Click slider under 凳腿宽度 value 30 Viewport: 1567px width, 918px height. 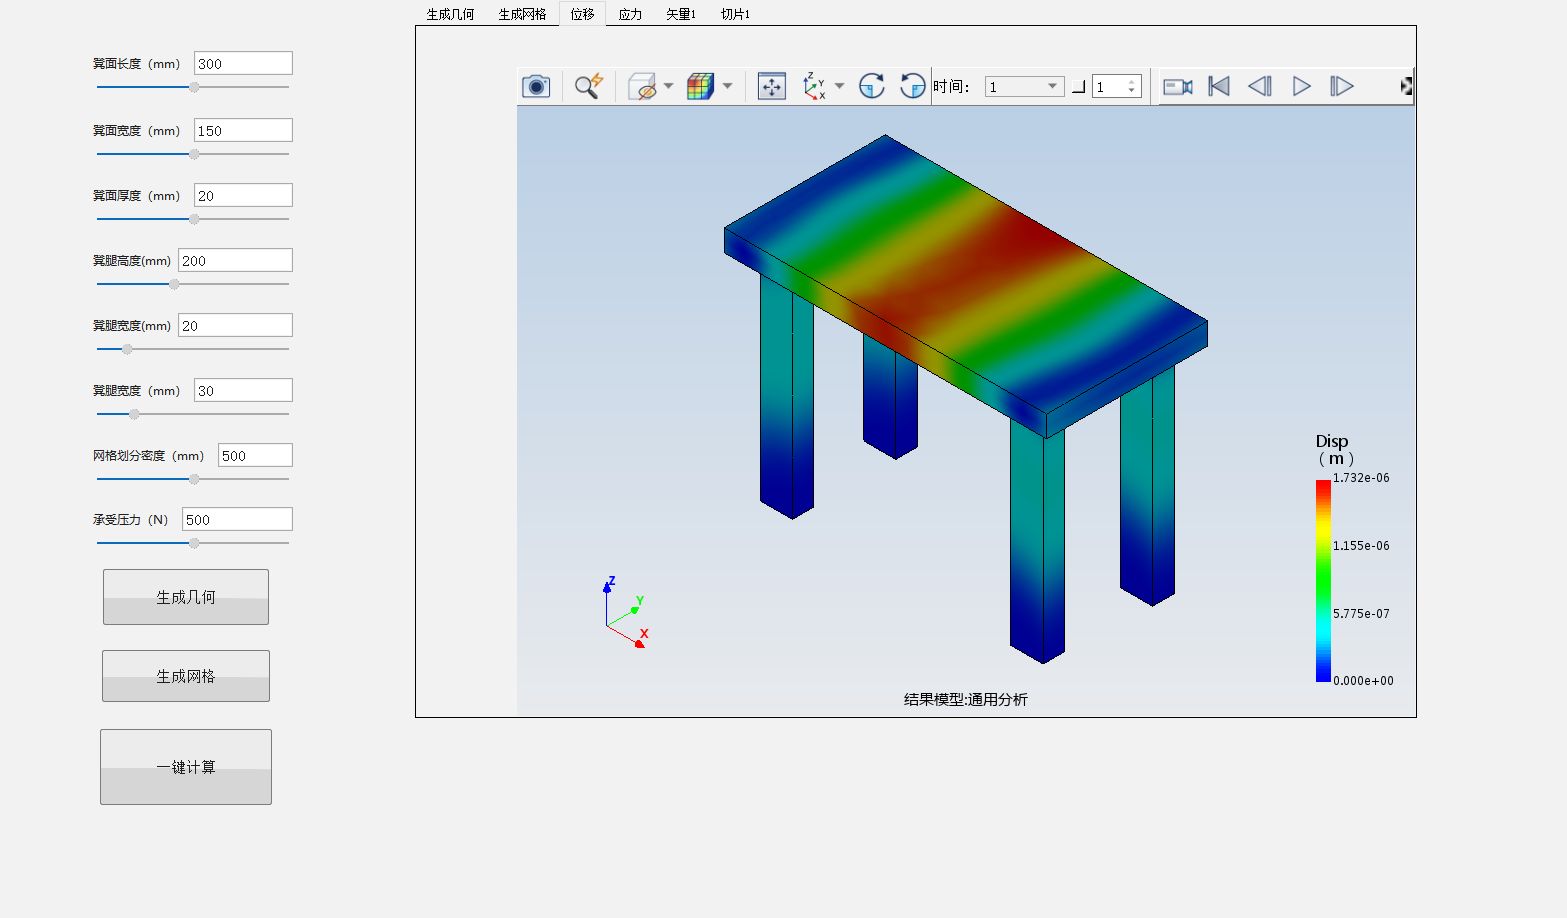[x=193, y=414]
